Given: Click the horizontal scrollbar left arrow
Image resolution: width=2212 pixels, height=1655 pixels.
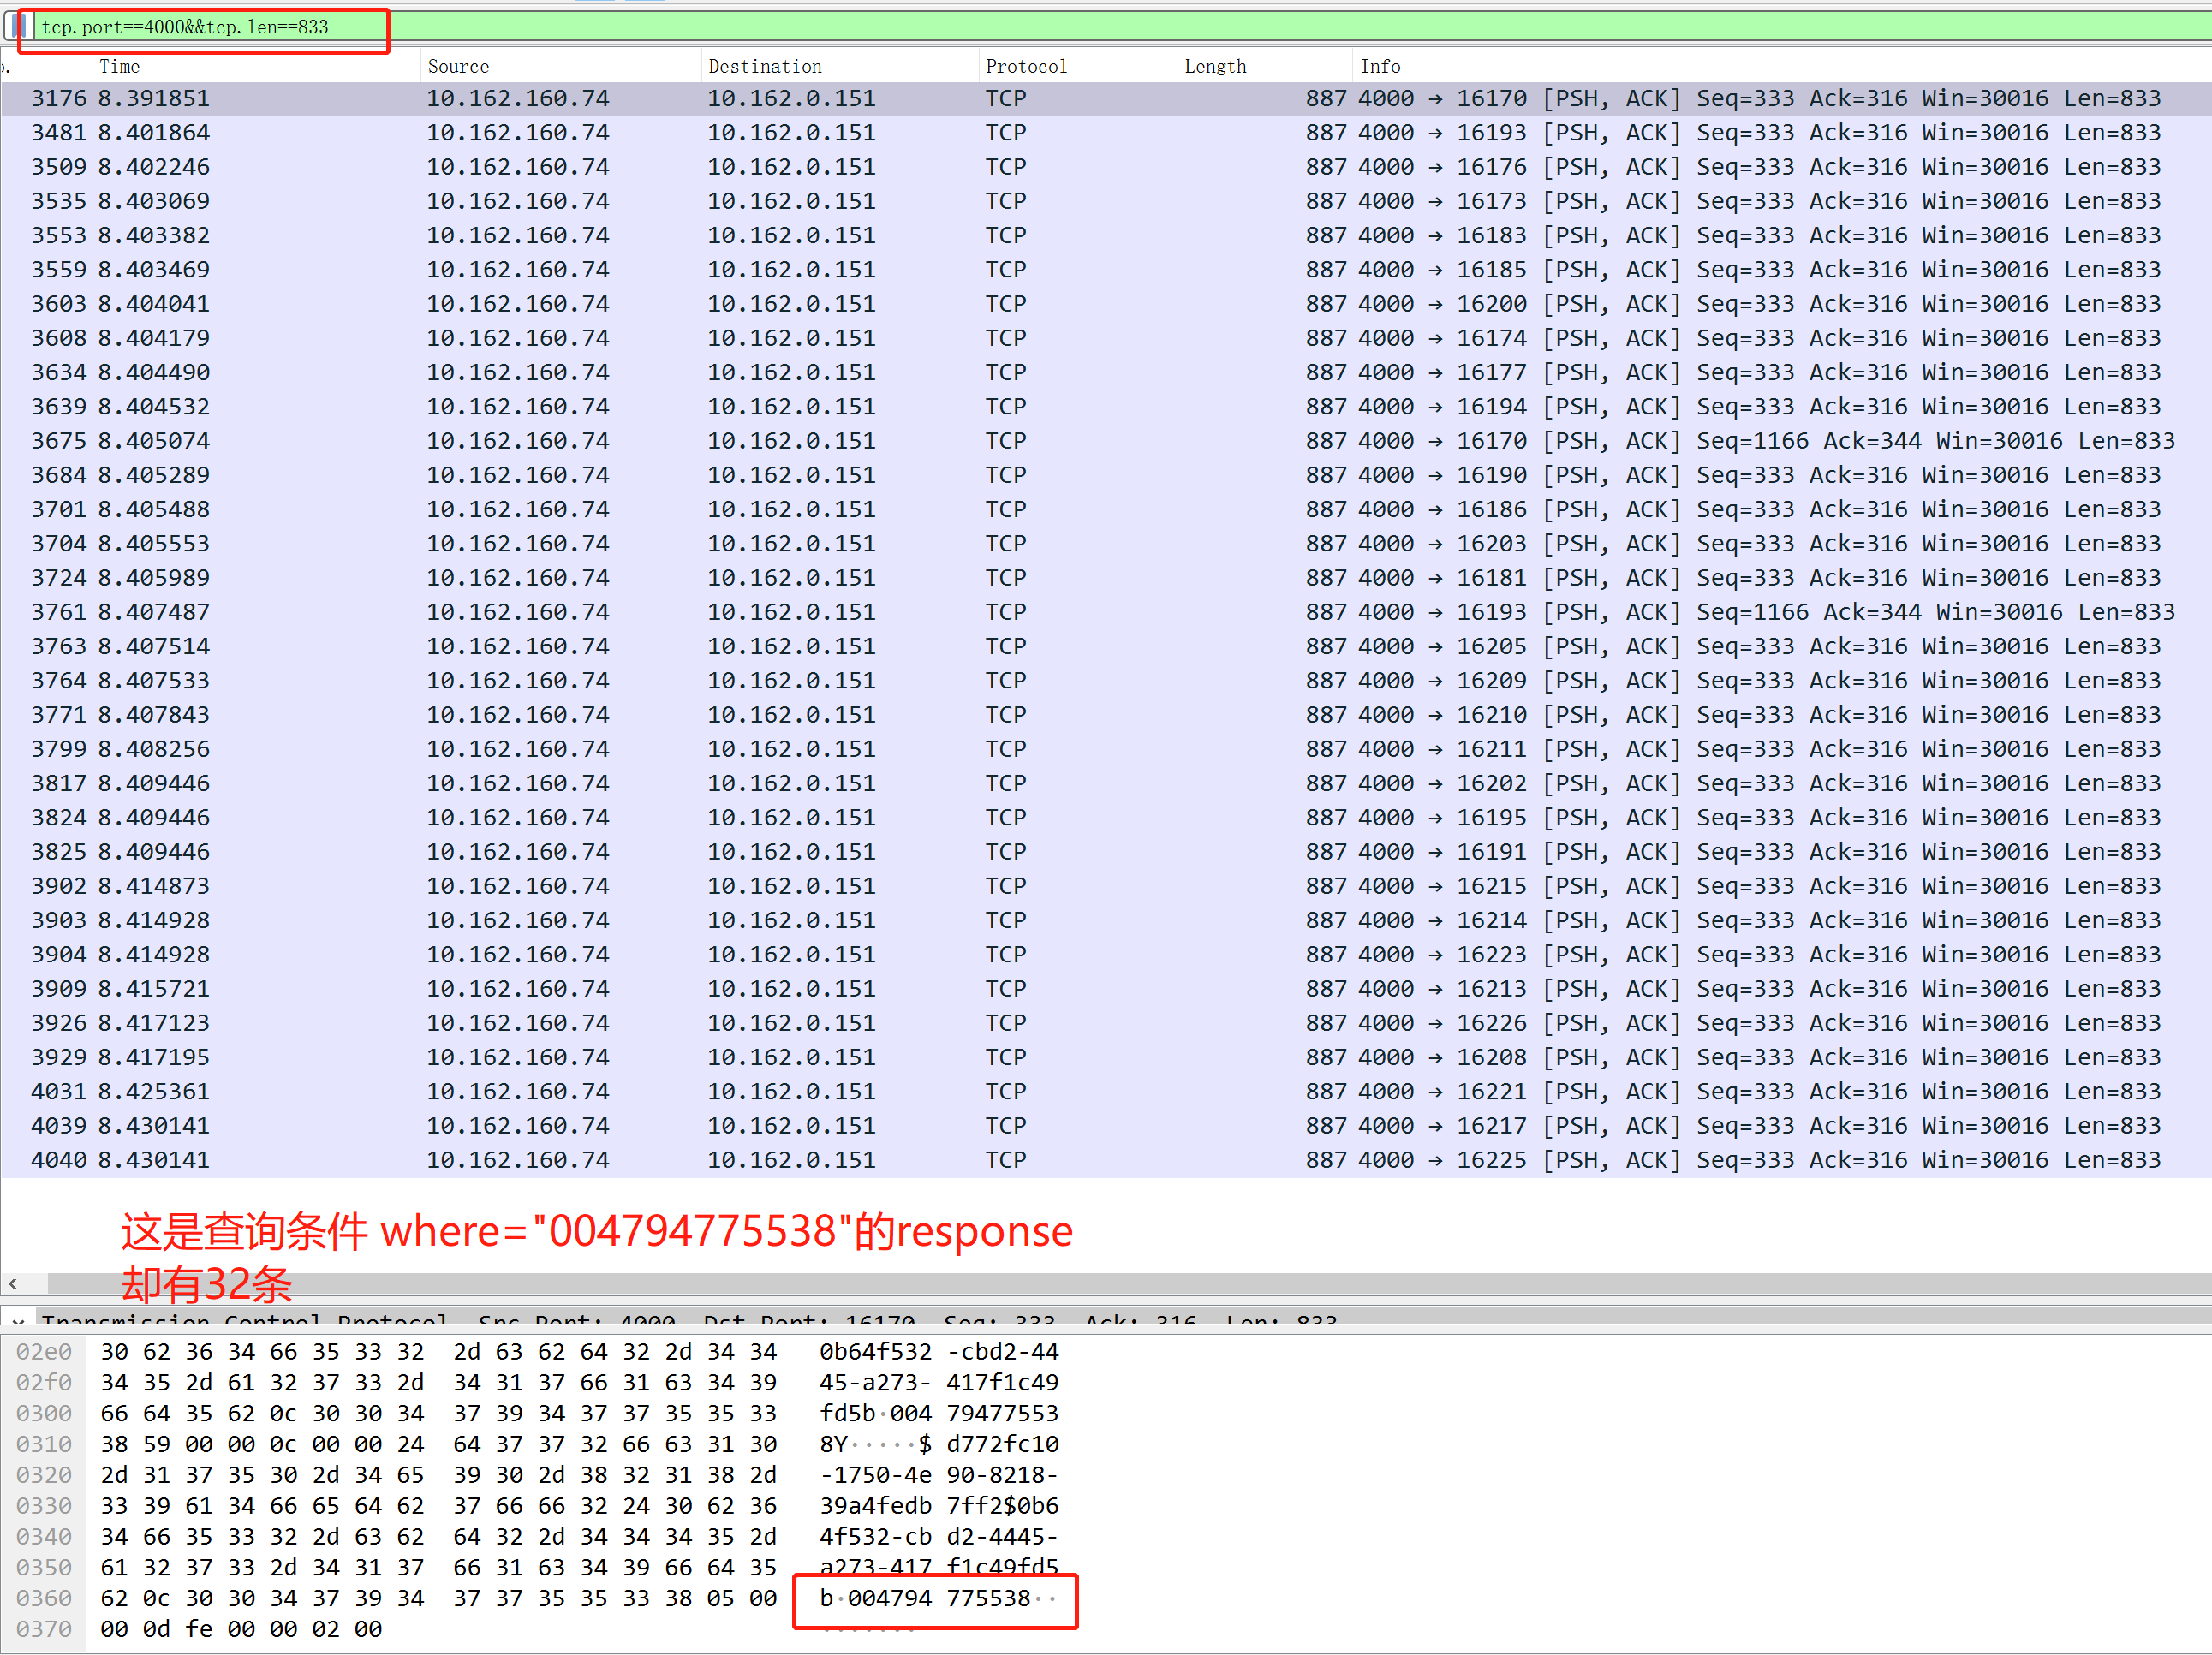Looking at the screenshot, I should (x=12, y=1283).
